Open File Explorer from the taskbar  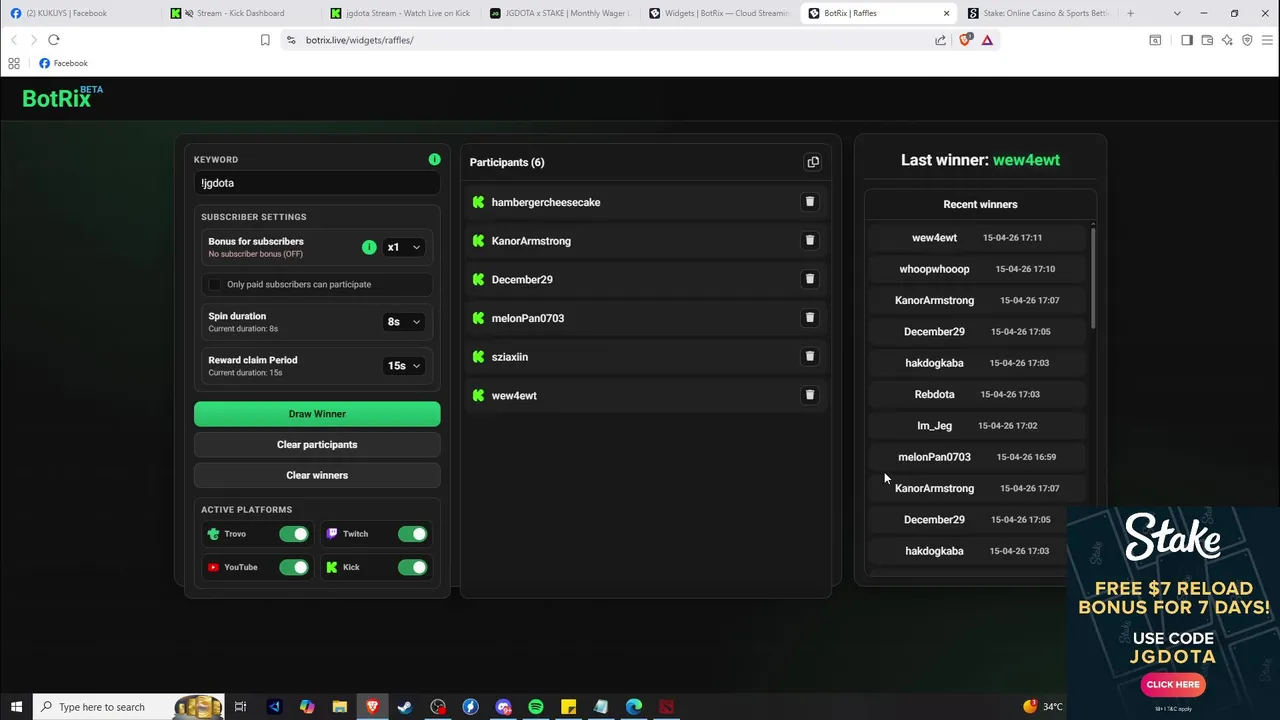[340, 707]
